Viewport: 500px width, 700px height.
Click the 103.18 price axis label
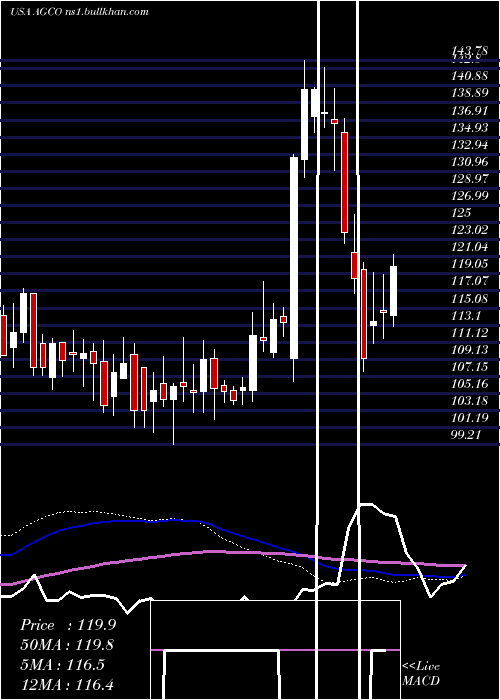point(469,400)
